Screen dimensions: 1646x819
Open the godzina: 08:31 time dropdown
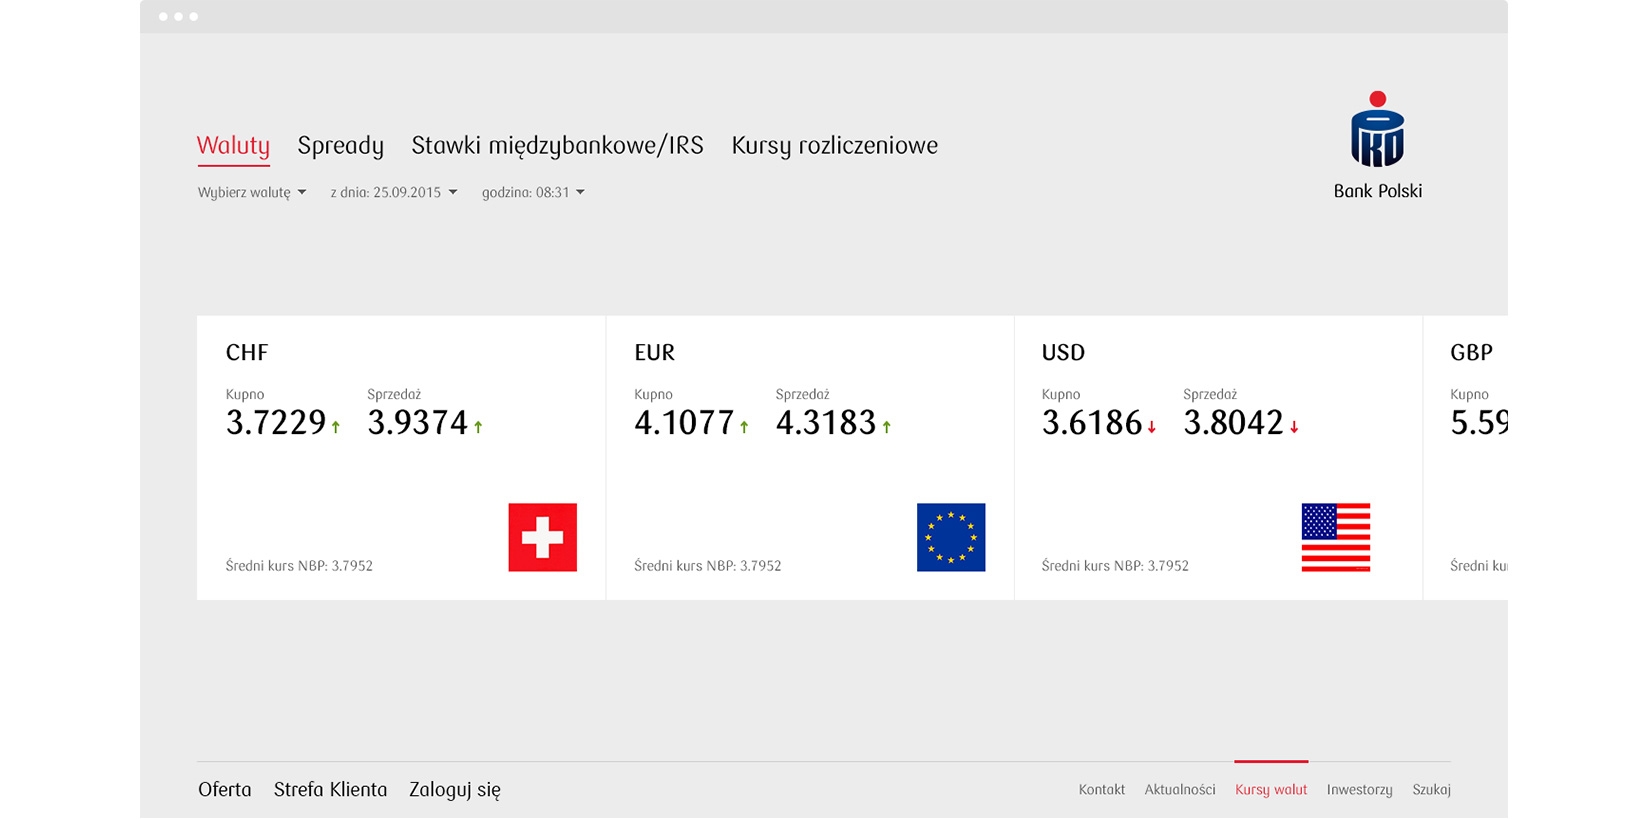click(x=533, y=192)
